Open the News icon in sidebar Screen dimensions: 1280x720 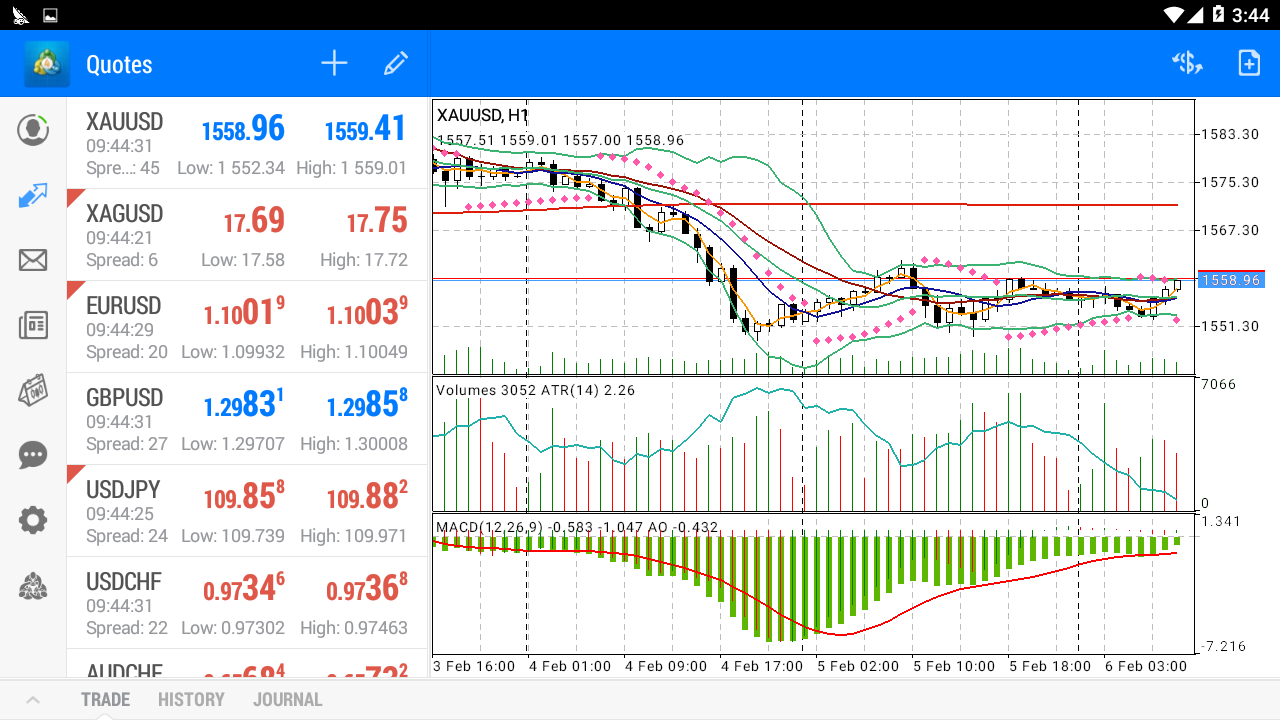[x=33, y=326]
